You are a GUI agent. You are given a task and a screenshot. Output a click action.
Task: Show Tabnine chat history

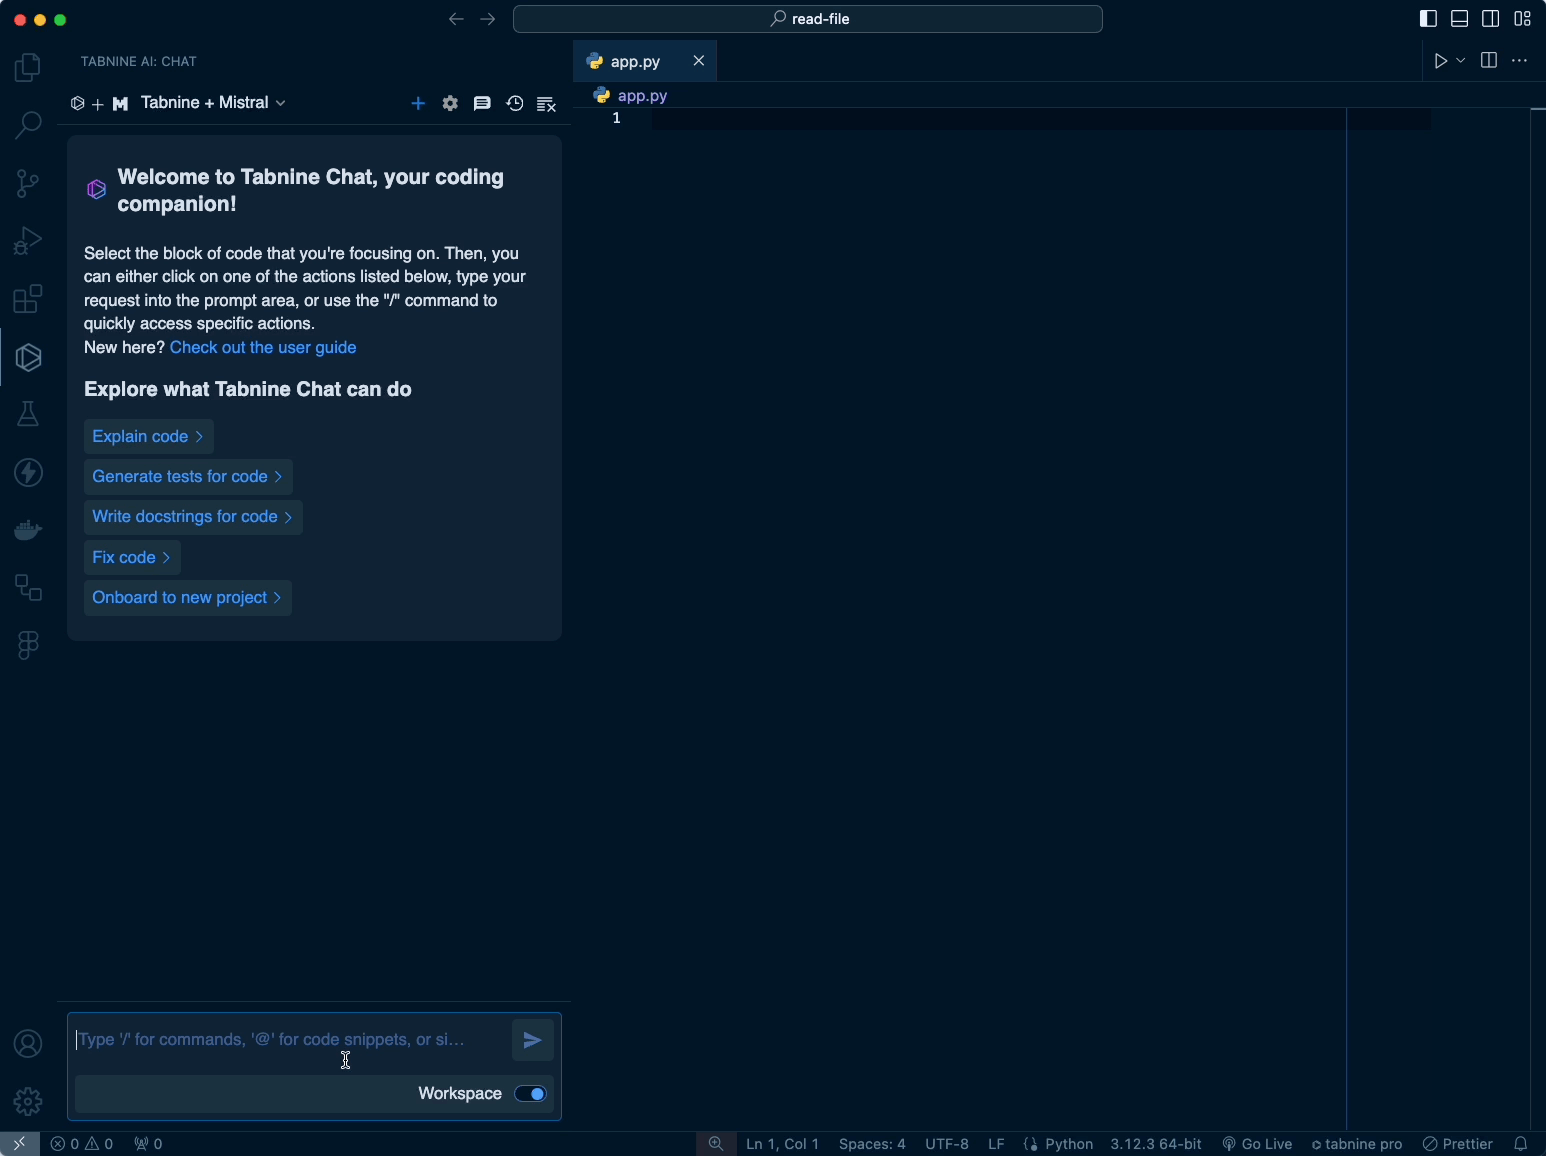(514, 103)
